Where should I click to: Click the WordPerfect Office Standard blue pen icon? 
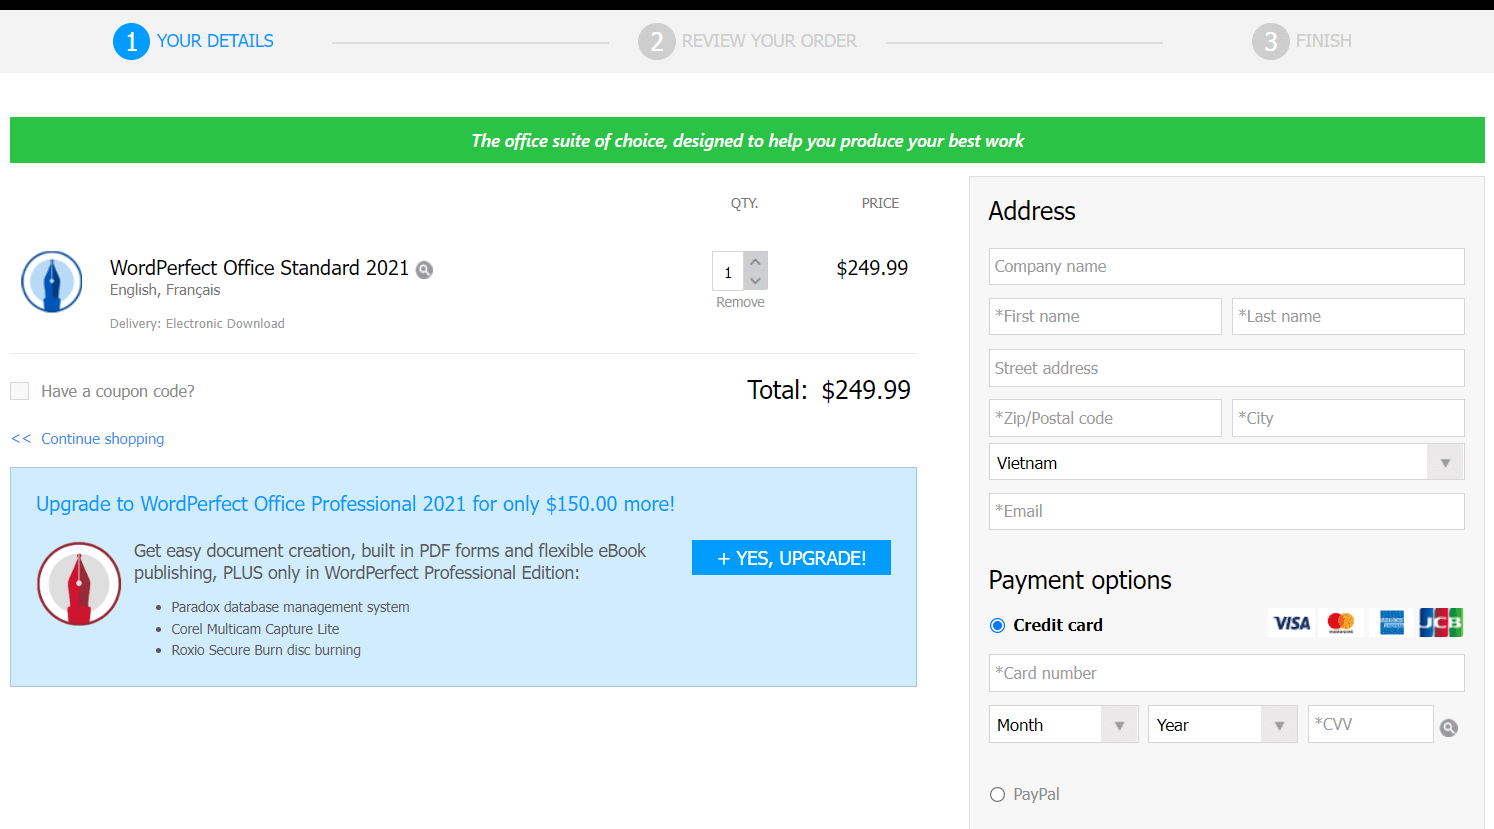click(52, 281)
